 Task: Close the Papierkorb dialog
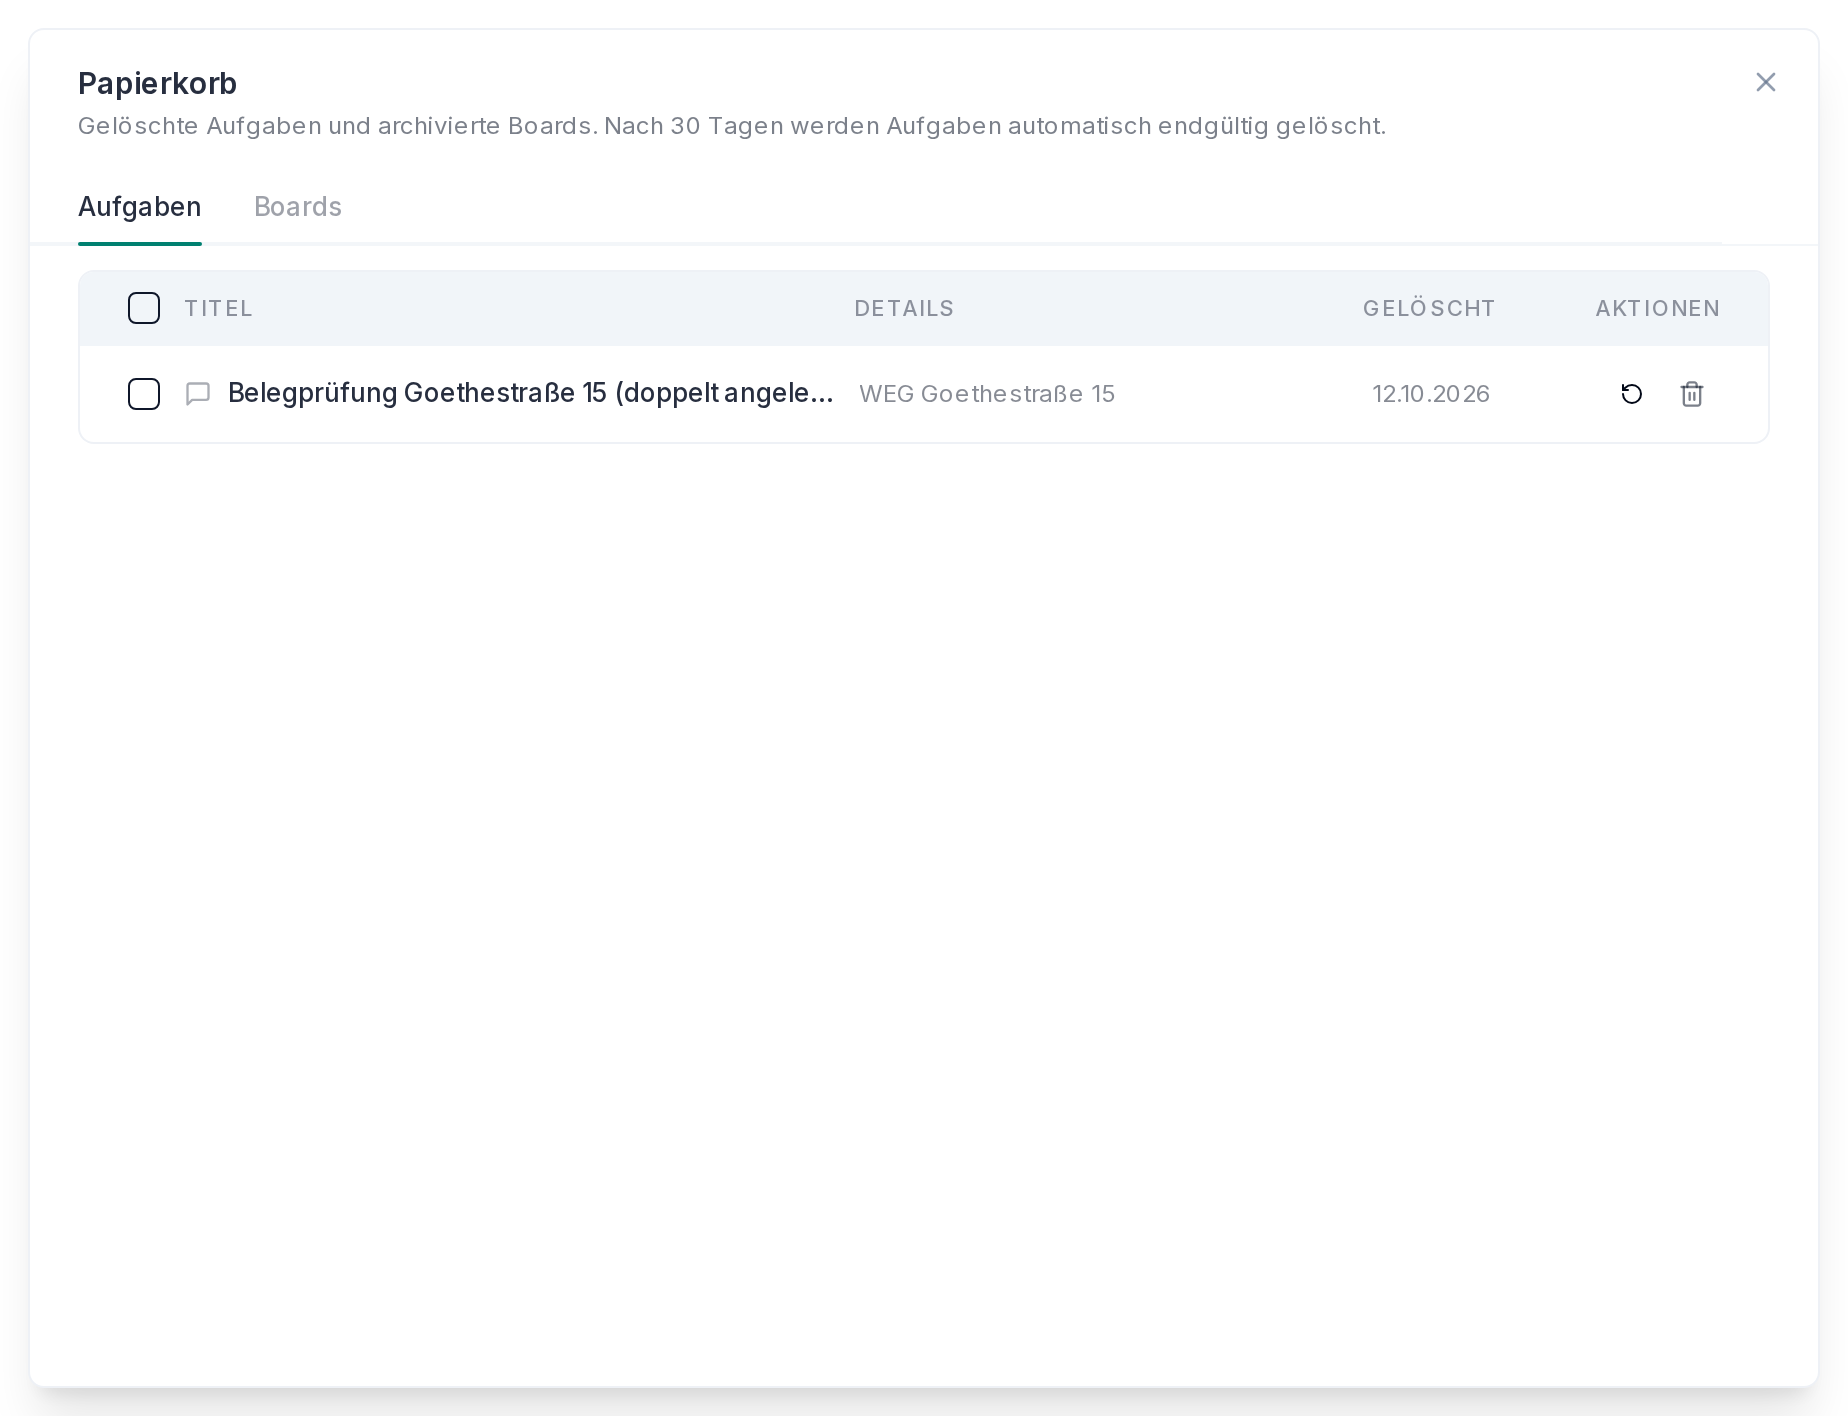click(1766, 82)
